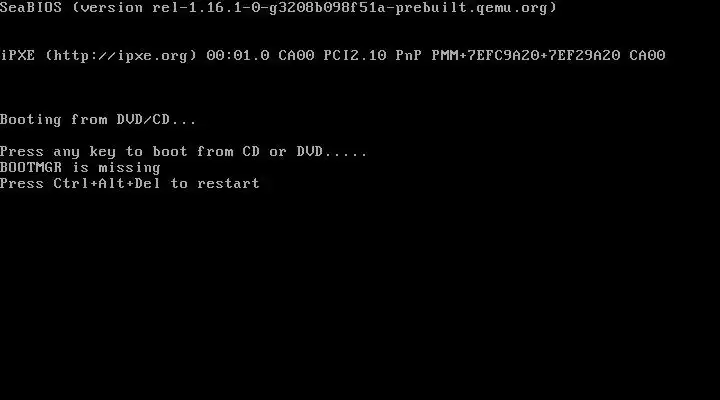Image resolution: width=720 pixels, height=400 pixels.
Task: Click the http://ipxe.org URL text
Action: [x=121, y=56]
